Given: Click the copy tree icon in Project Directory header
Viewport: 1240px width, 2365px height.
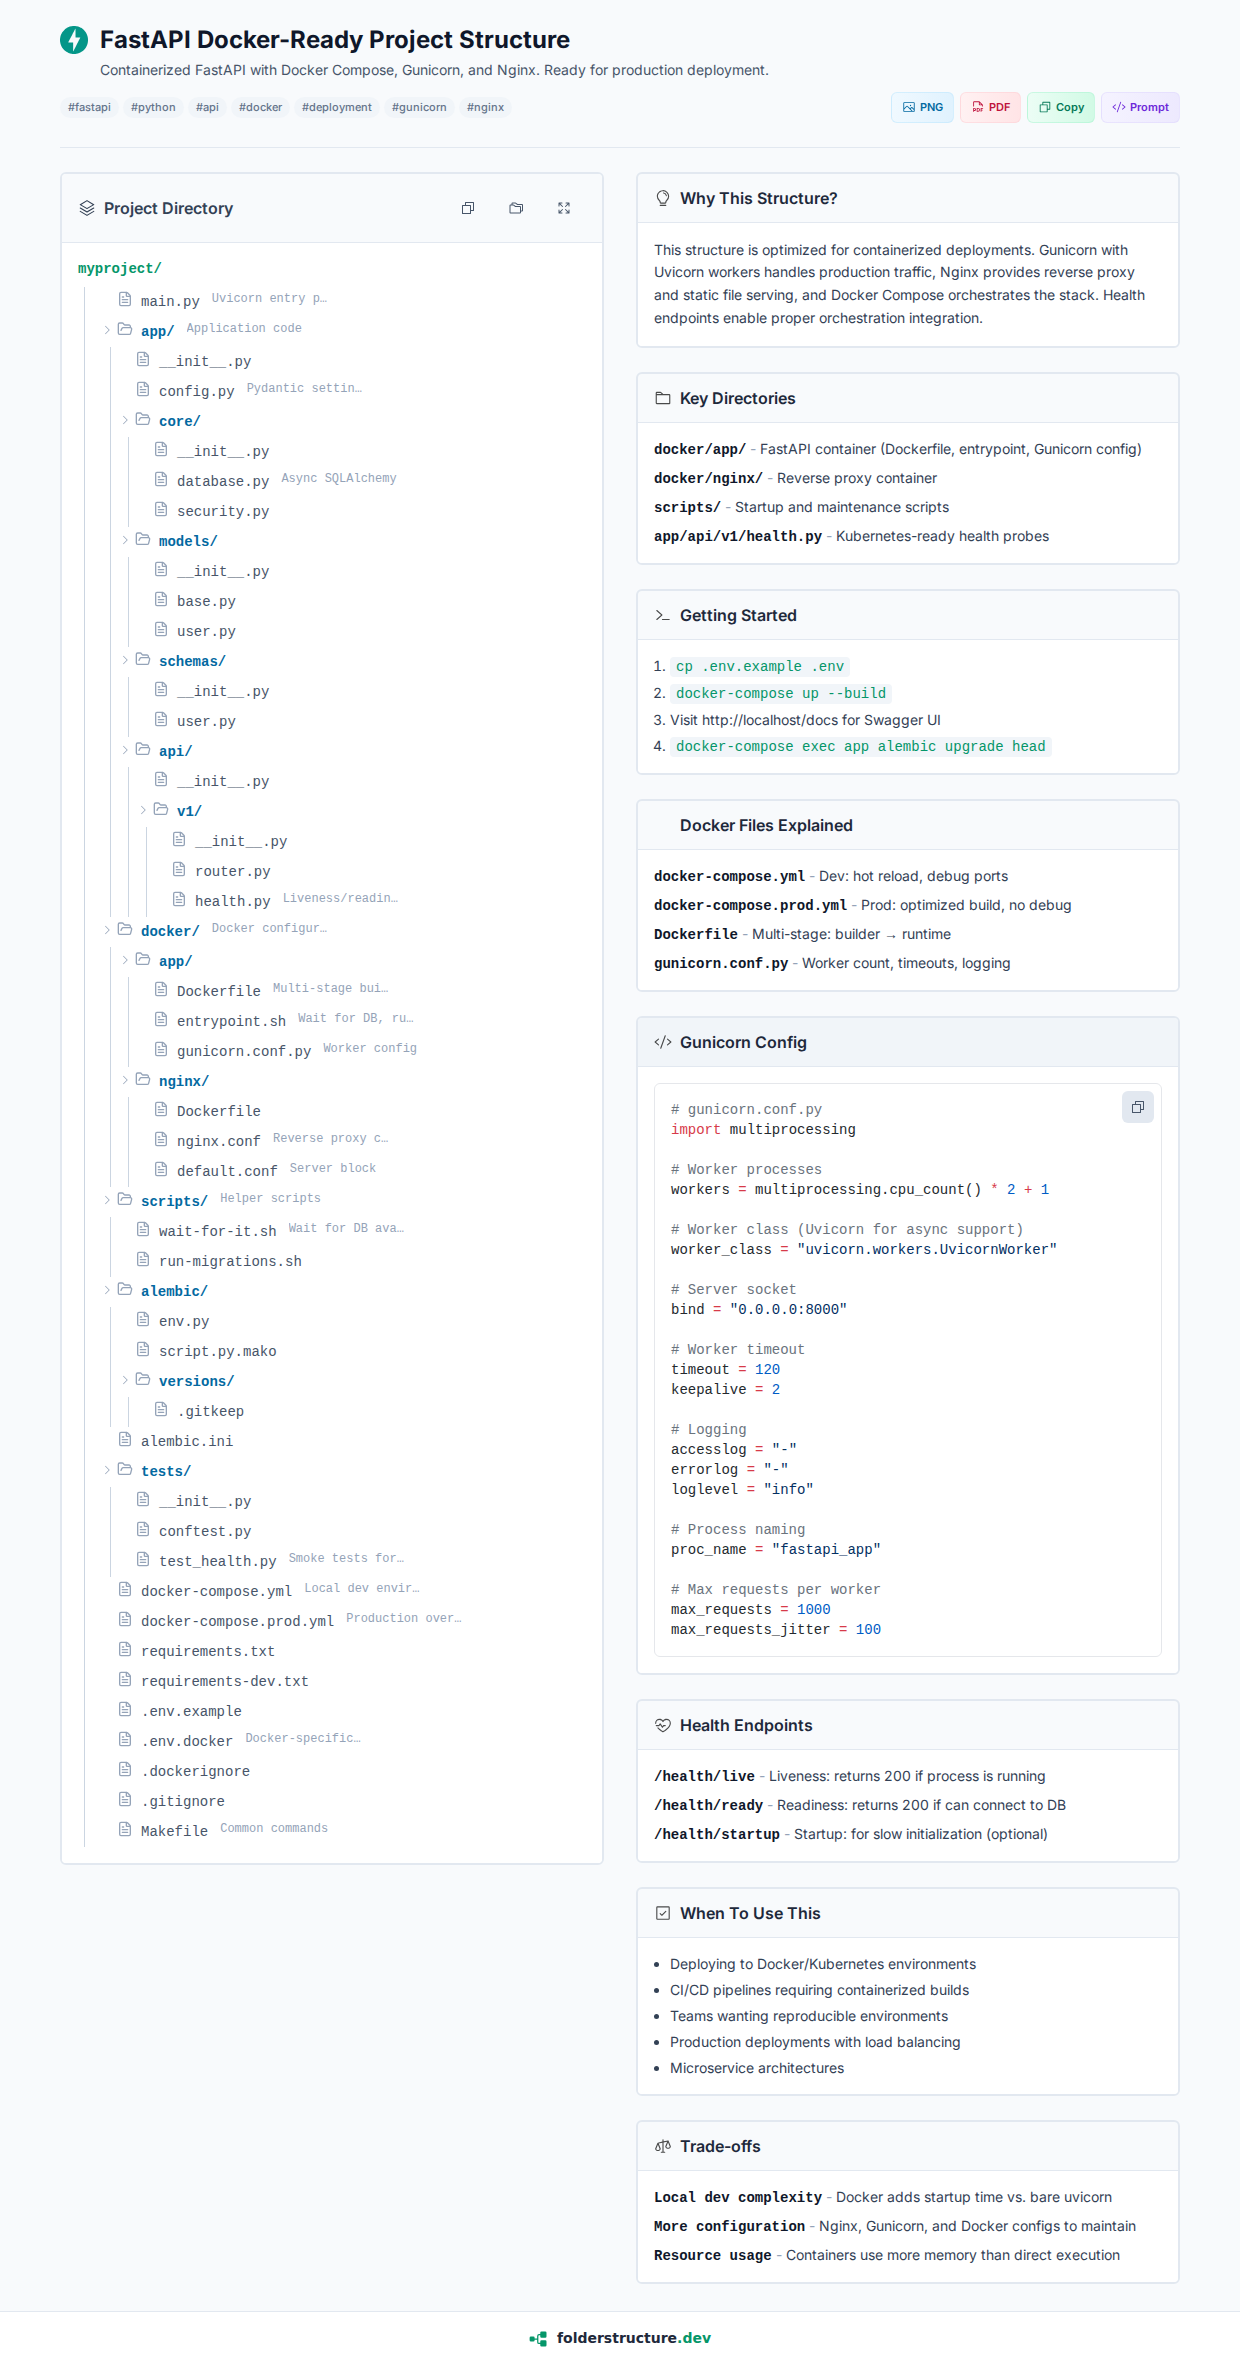Looking at the screenshot, I should 468,208.
